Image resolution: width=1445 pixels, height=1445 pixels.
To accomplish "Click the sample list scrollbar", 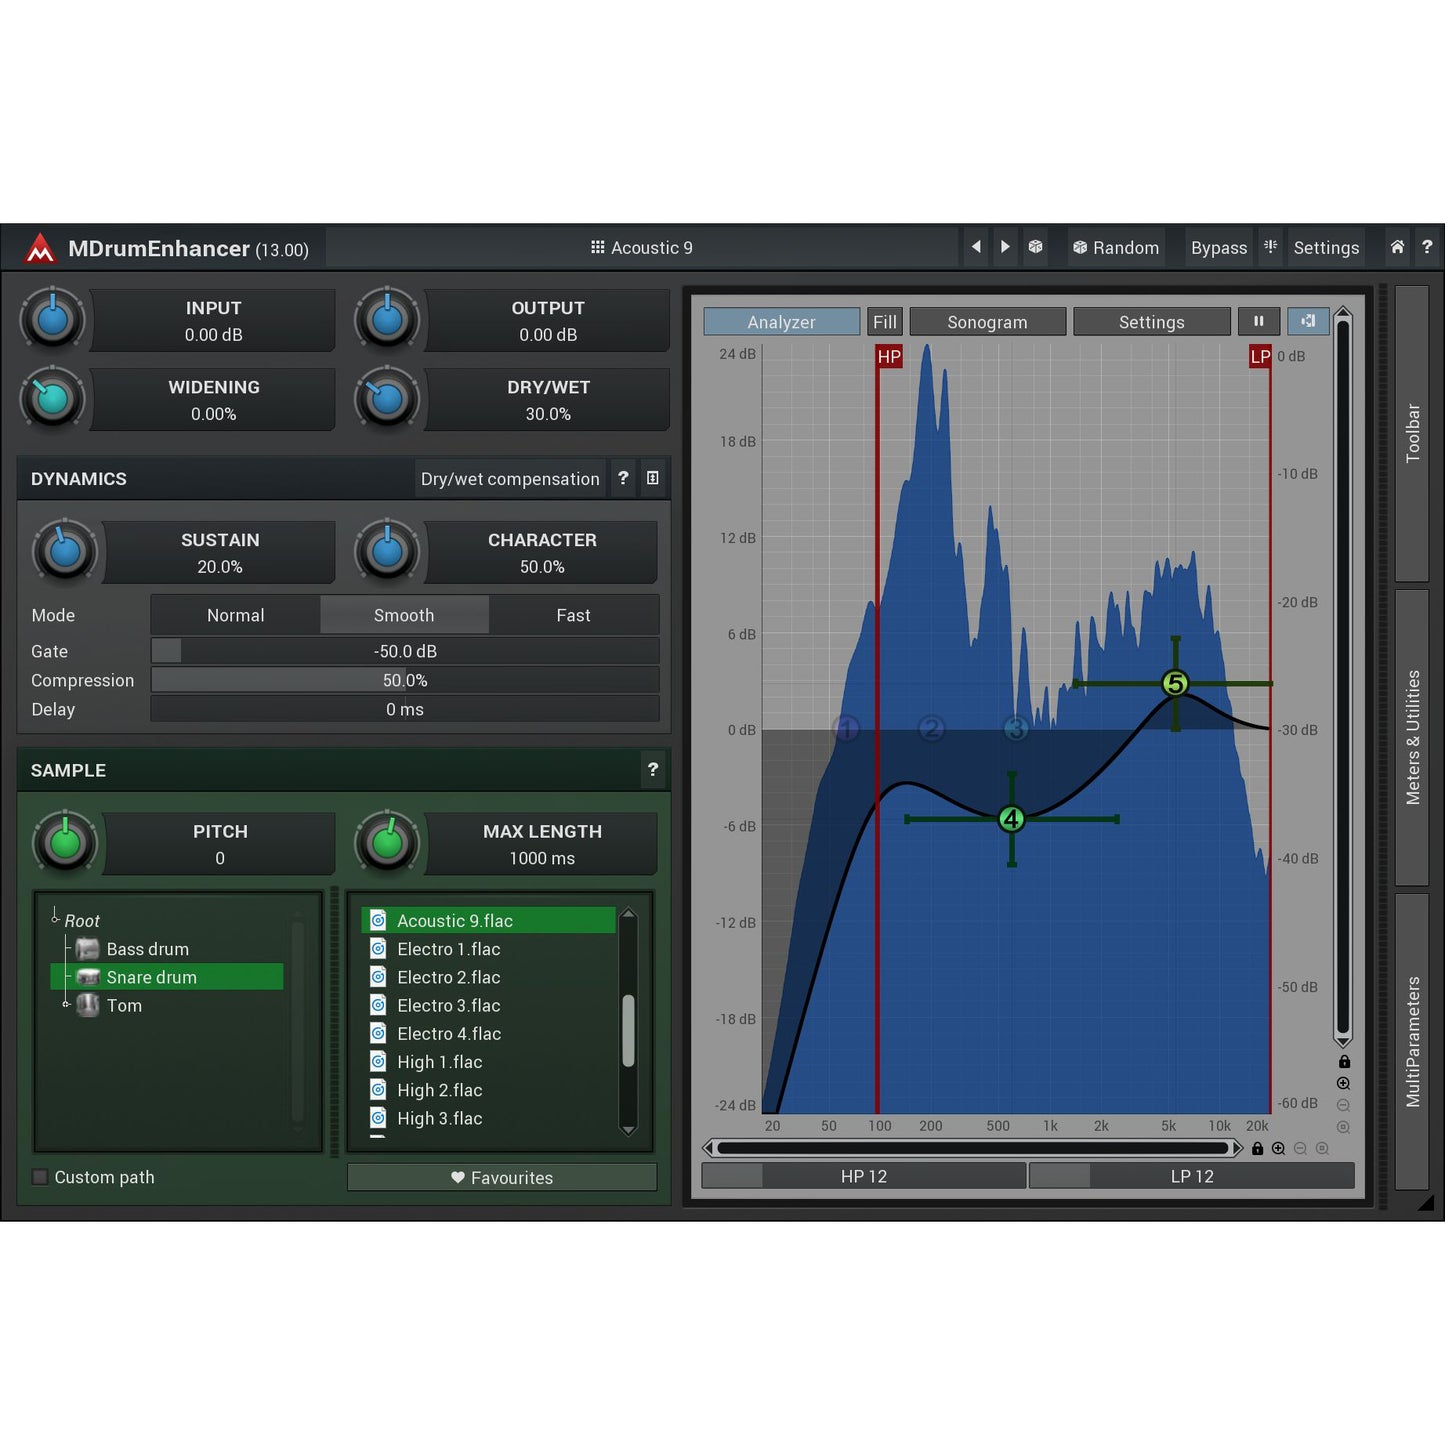I will (628, 1025).
